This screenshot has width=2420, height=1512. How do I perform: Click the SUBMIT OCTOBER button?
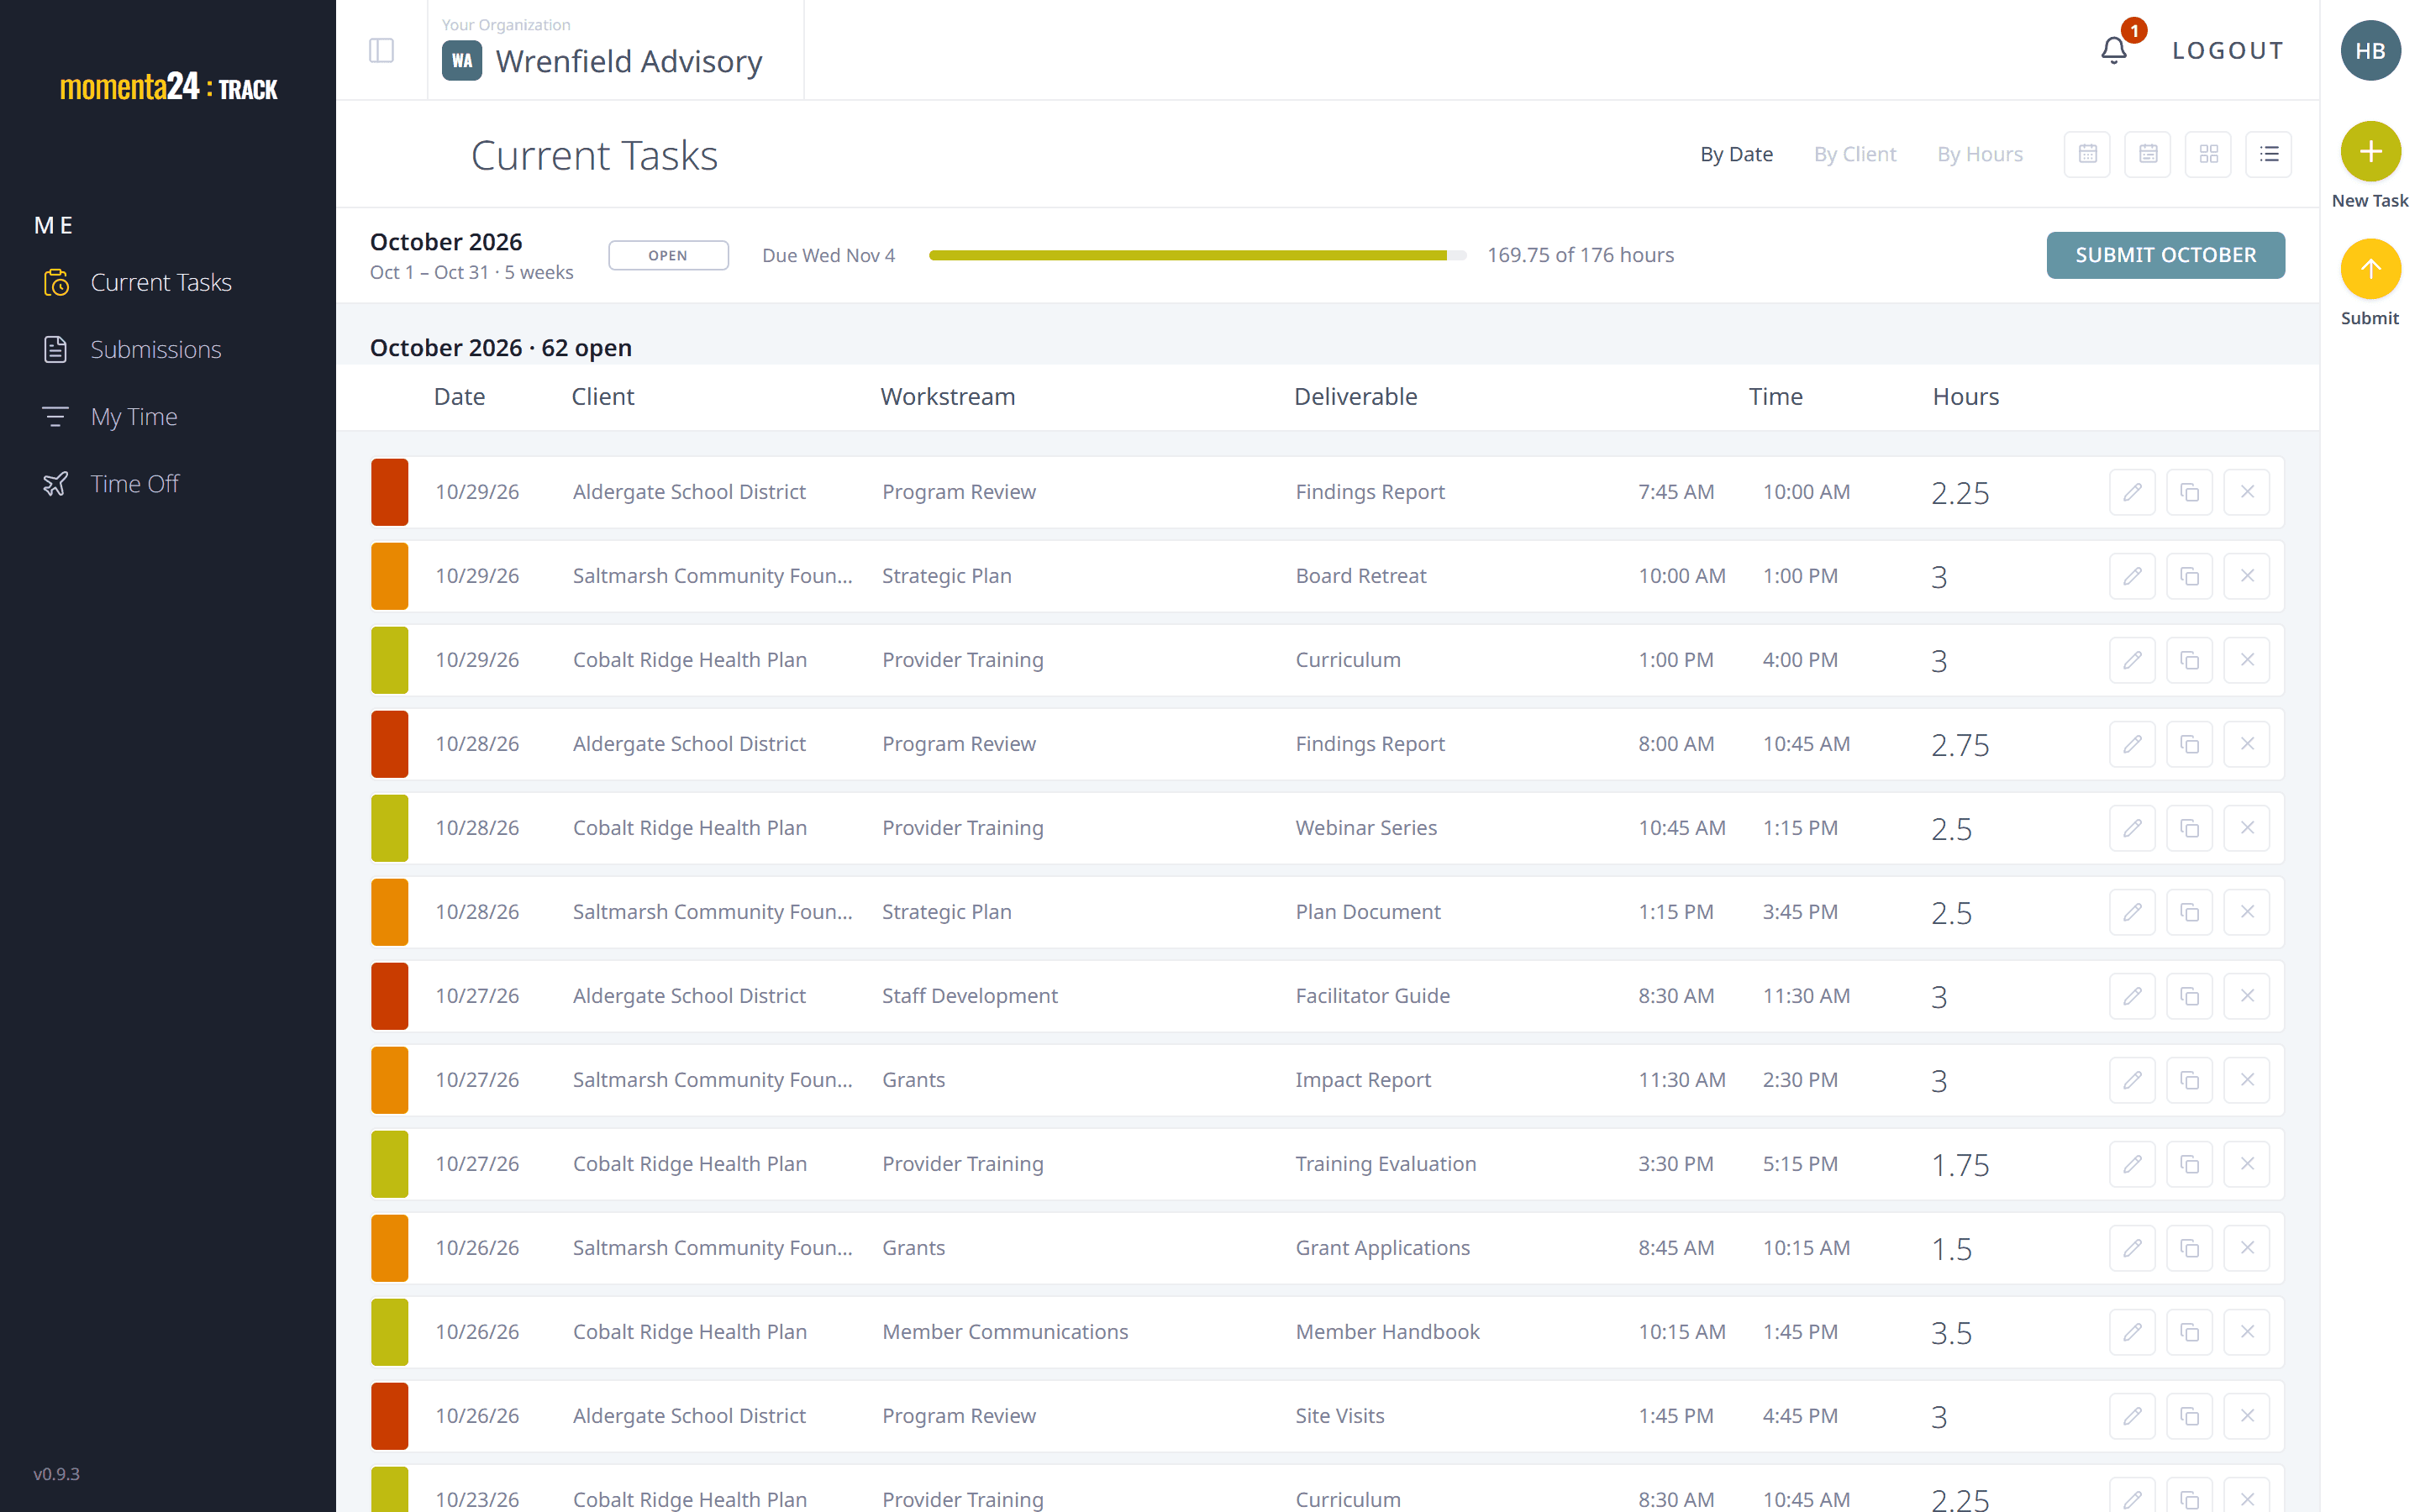pos(2165,255)
